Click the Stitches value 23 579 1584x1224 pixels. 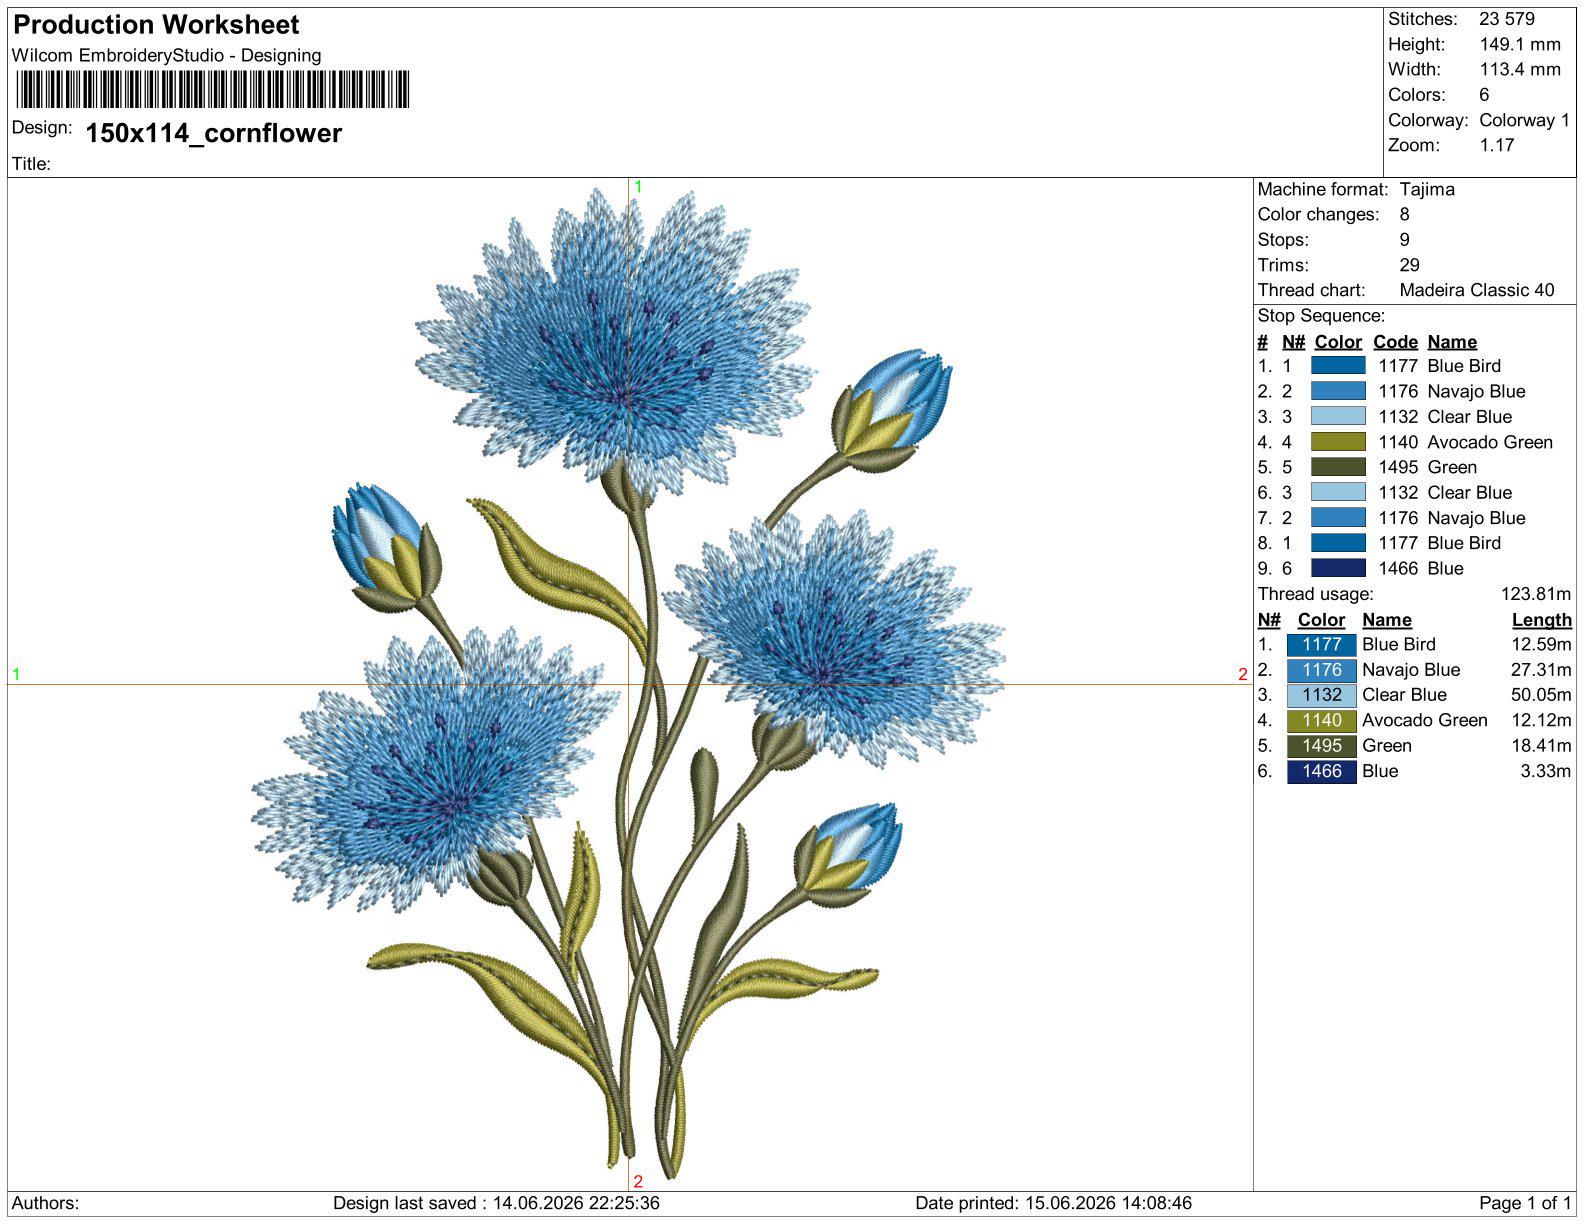coord(1506,19)
